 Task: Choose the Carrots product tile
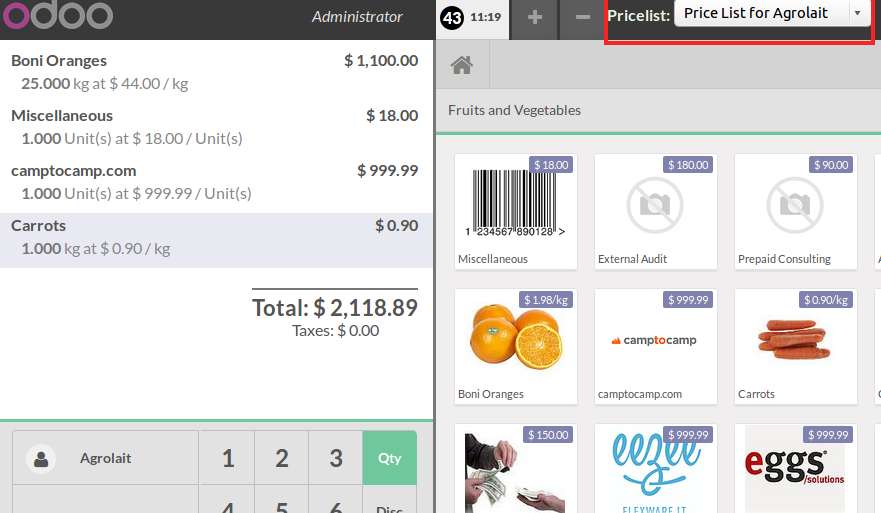[796, 346]
